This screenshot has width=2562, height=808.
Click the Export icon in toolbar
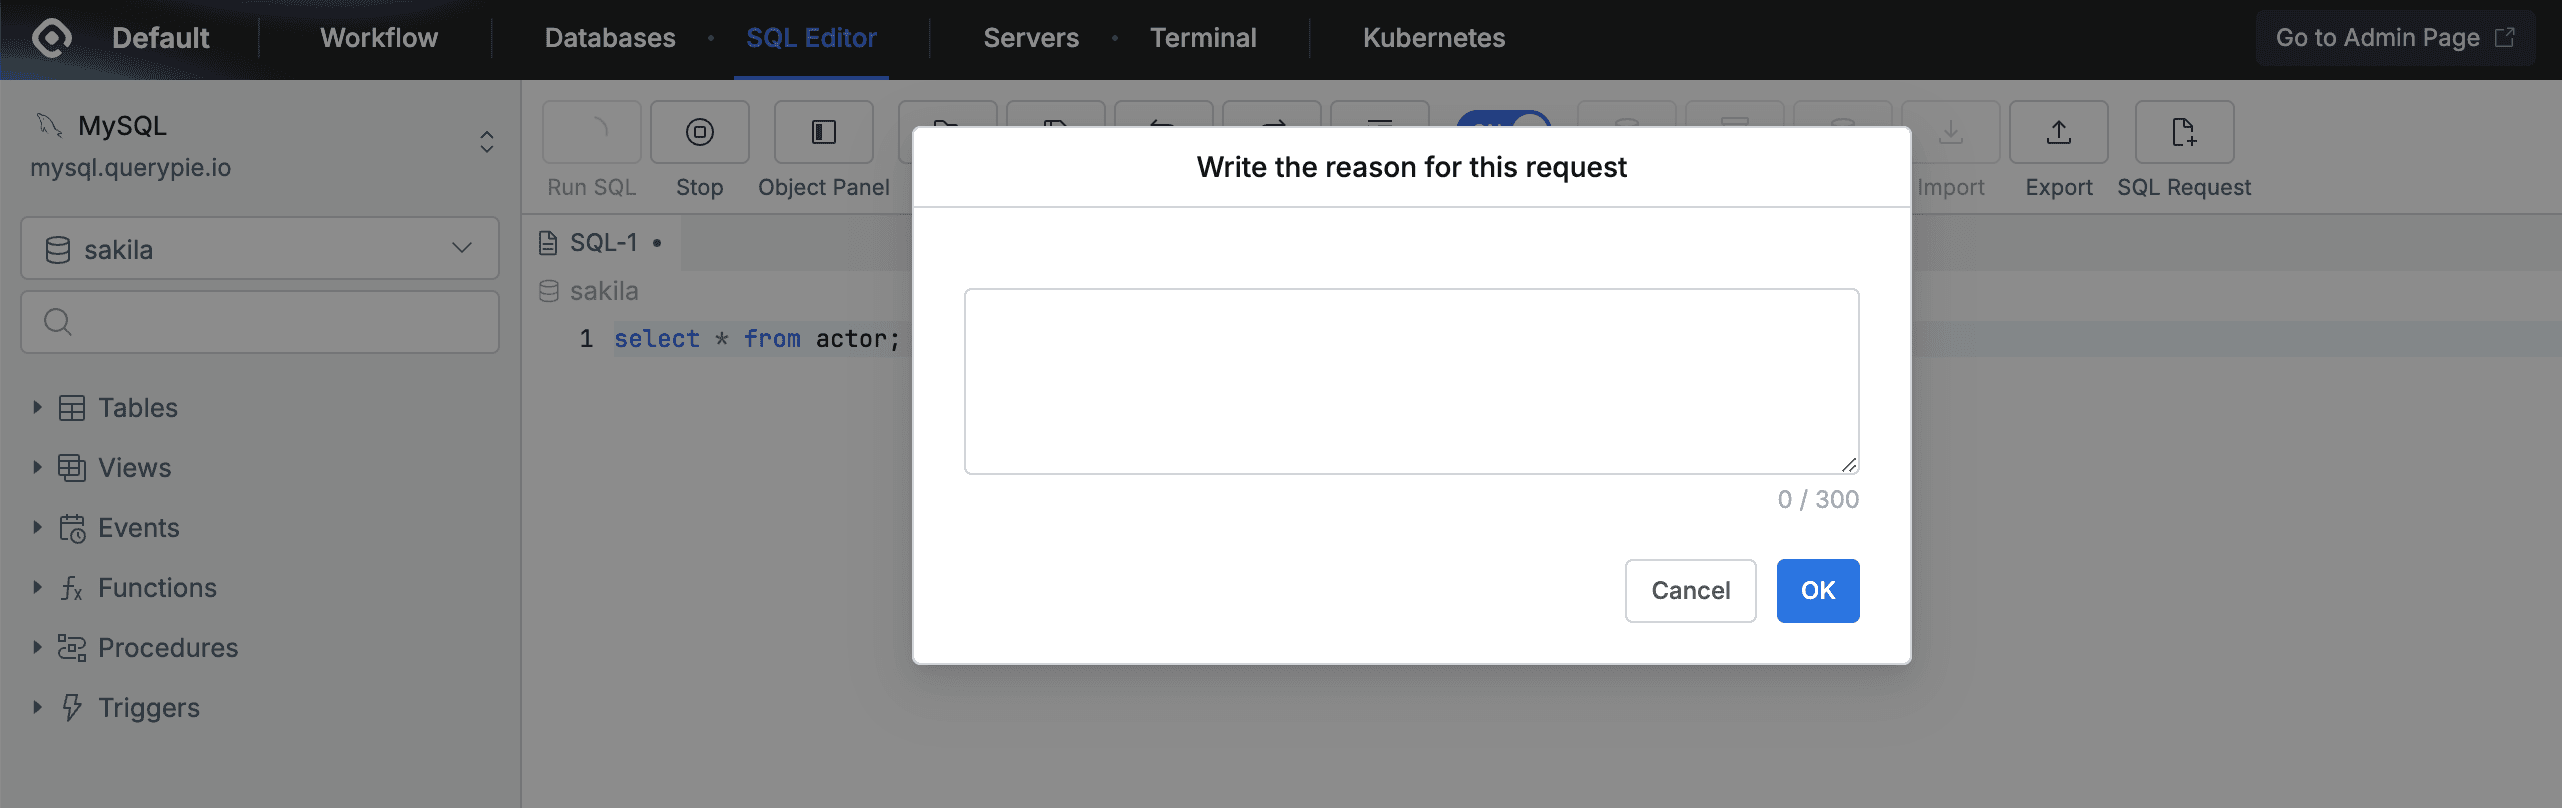point(2058,132)
